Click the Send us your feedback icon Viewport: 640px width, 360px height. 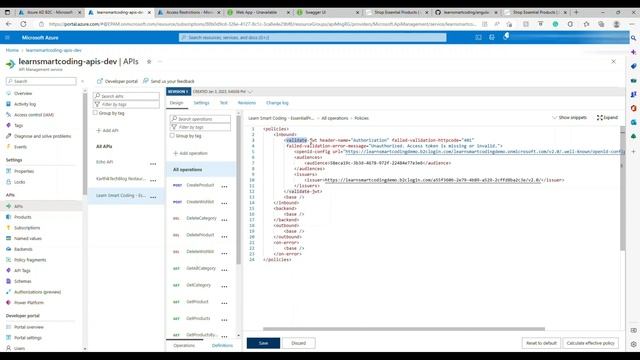[146, 81]
